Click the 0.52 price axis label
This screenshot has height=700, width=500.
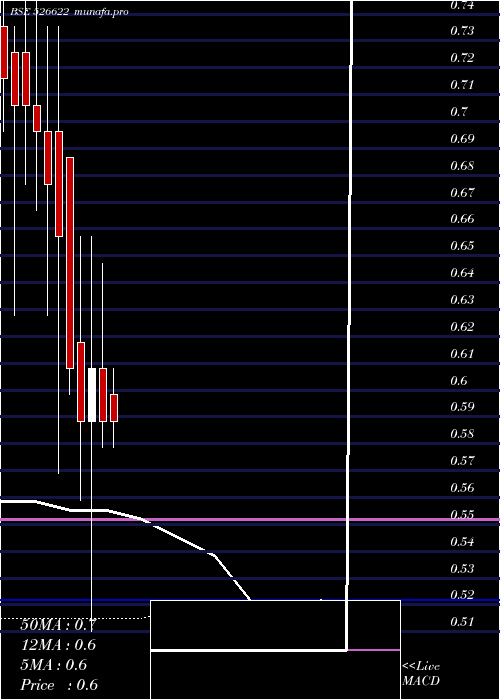462,595
